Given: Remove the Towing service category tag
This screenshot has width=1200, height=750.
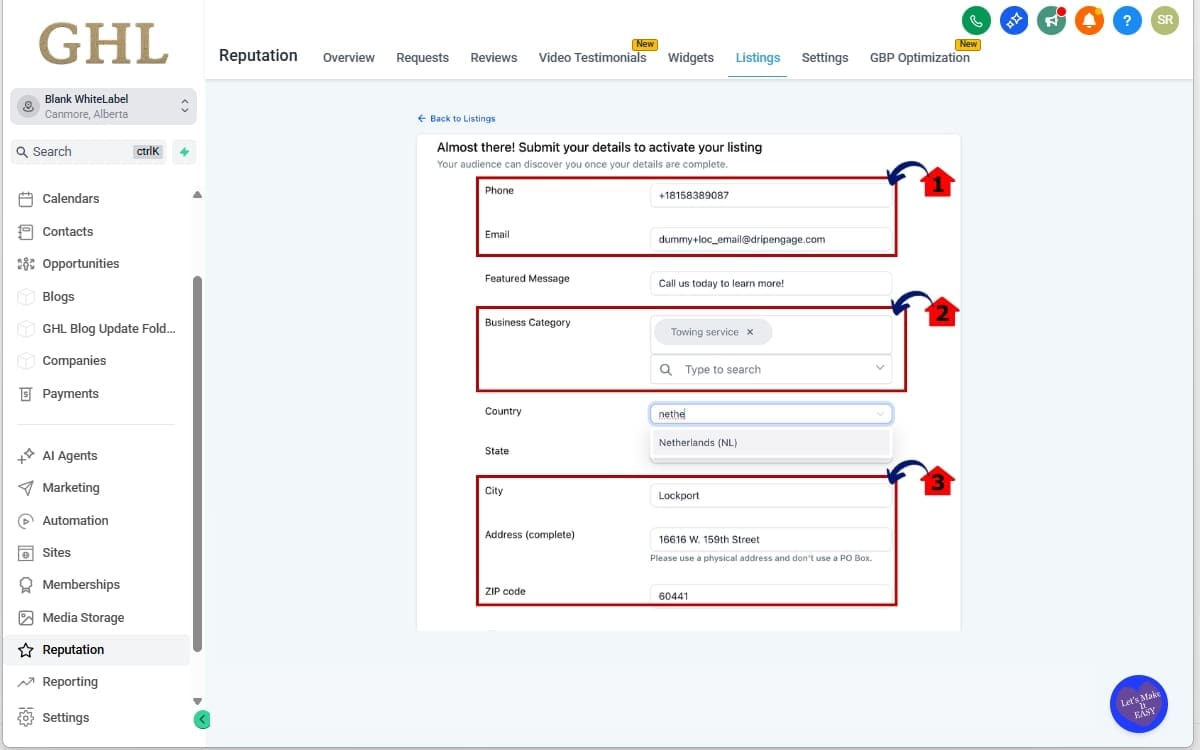Looking at the screenshot, I should (x=749, y=331).
